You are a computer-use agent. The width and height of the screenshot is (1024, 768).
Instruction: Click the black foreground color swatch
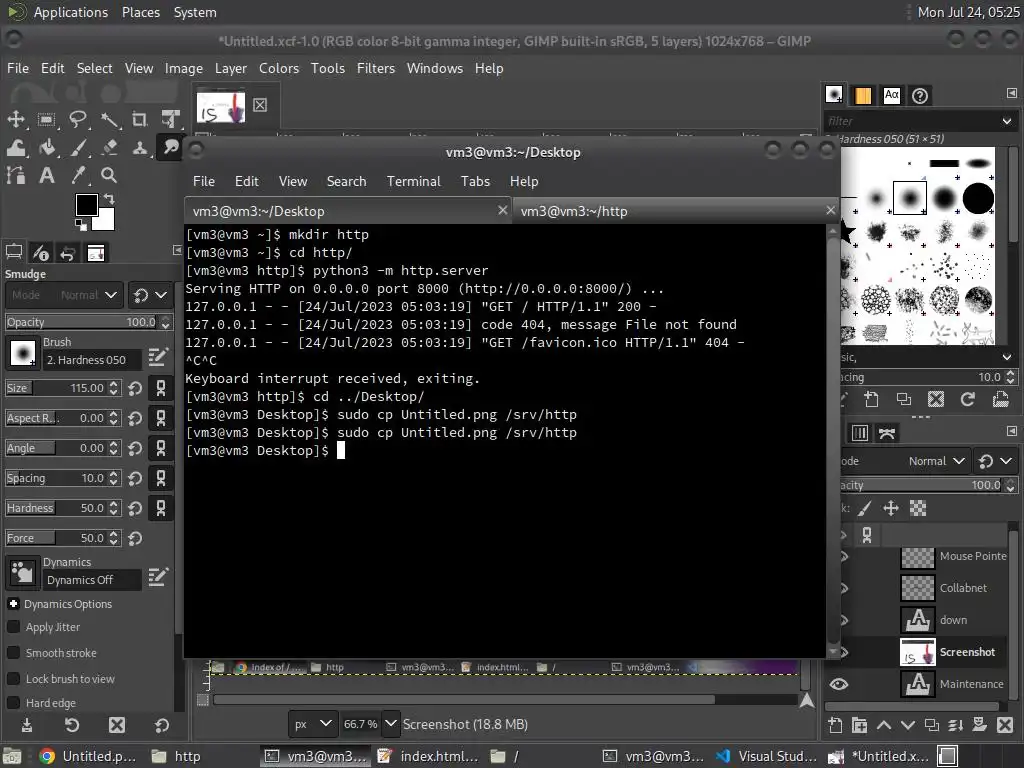click(86, 205)
